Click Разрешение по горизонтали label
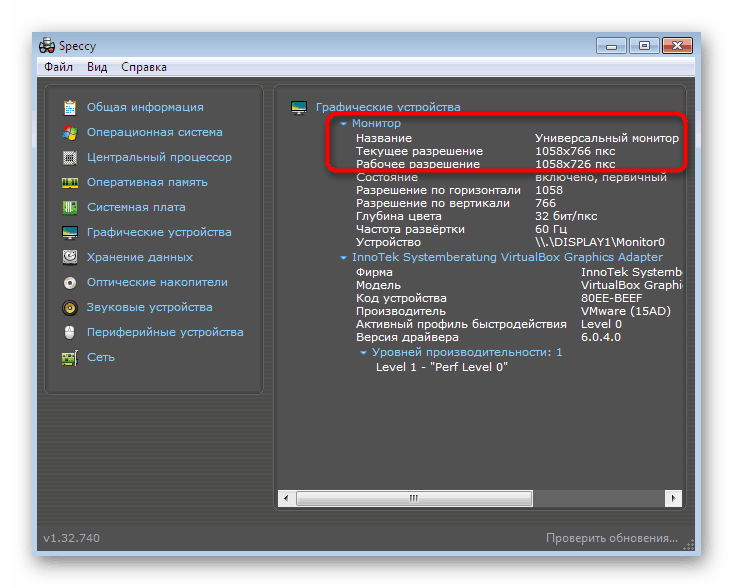The width and height of the screenshot is (733, 588). 438,190
